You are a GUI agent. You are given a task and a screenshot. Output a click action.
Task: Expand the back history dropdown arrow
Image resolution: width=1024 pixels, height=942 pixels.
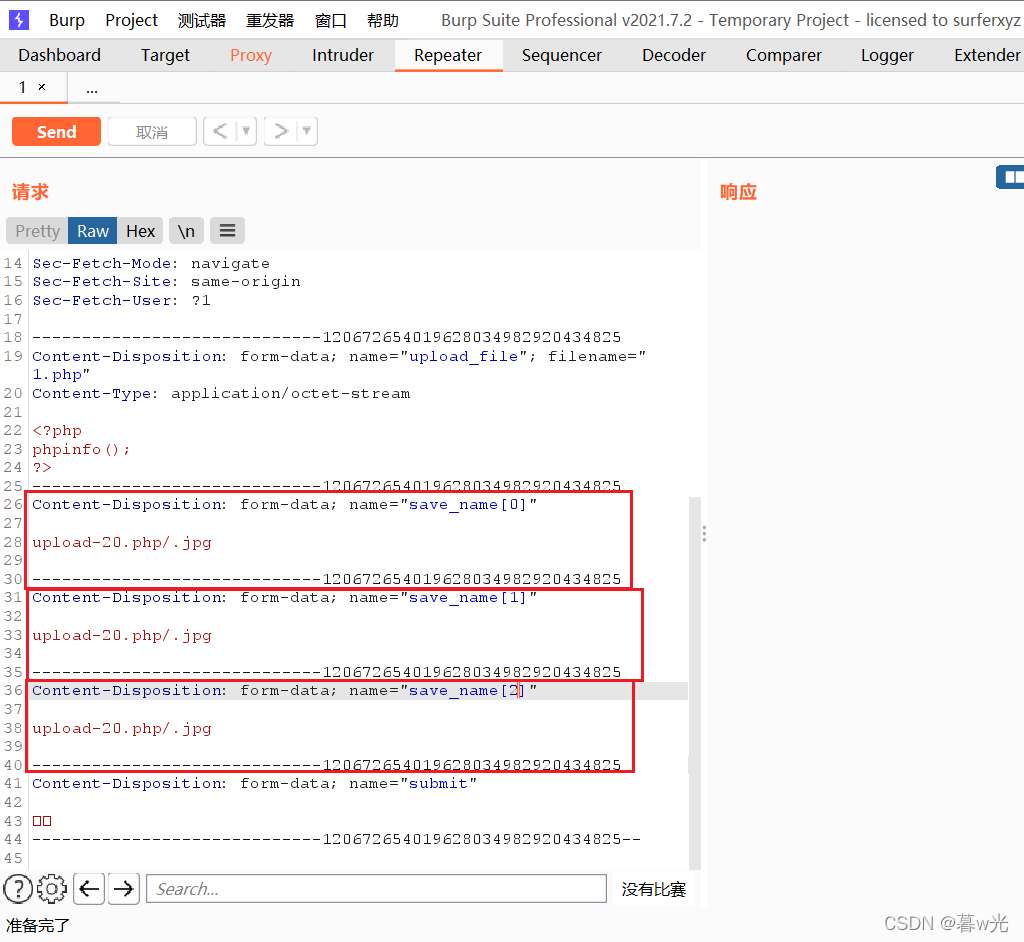pos(246,131)
